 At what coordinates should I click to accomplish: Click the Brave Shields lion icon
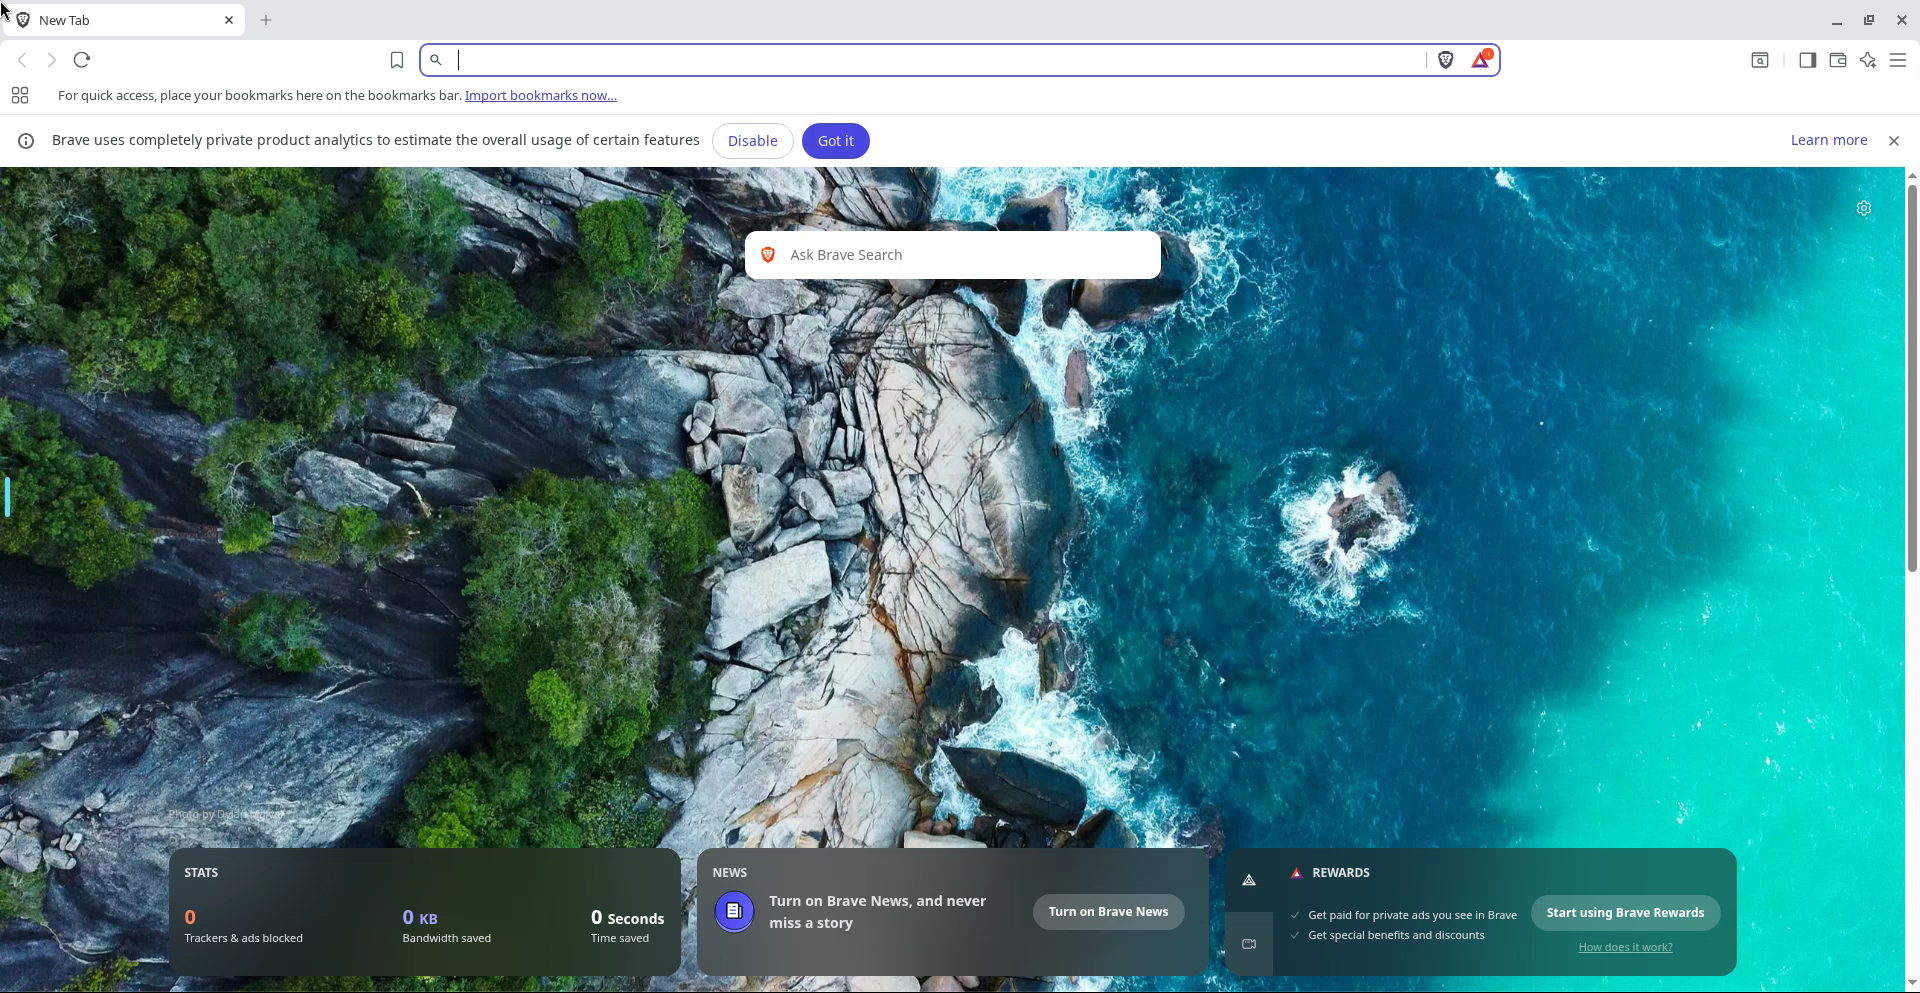coord(1445,60)
